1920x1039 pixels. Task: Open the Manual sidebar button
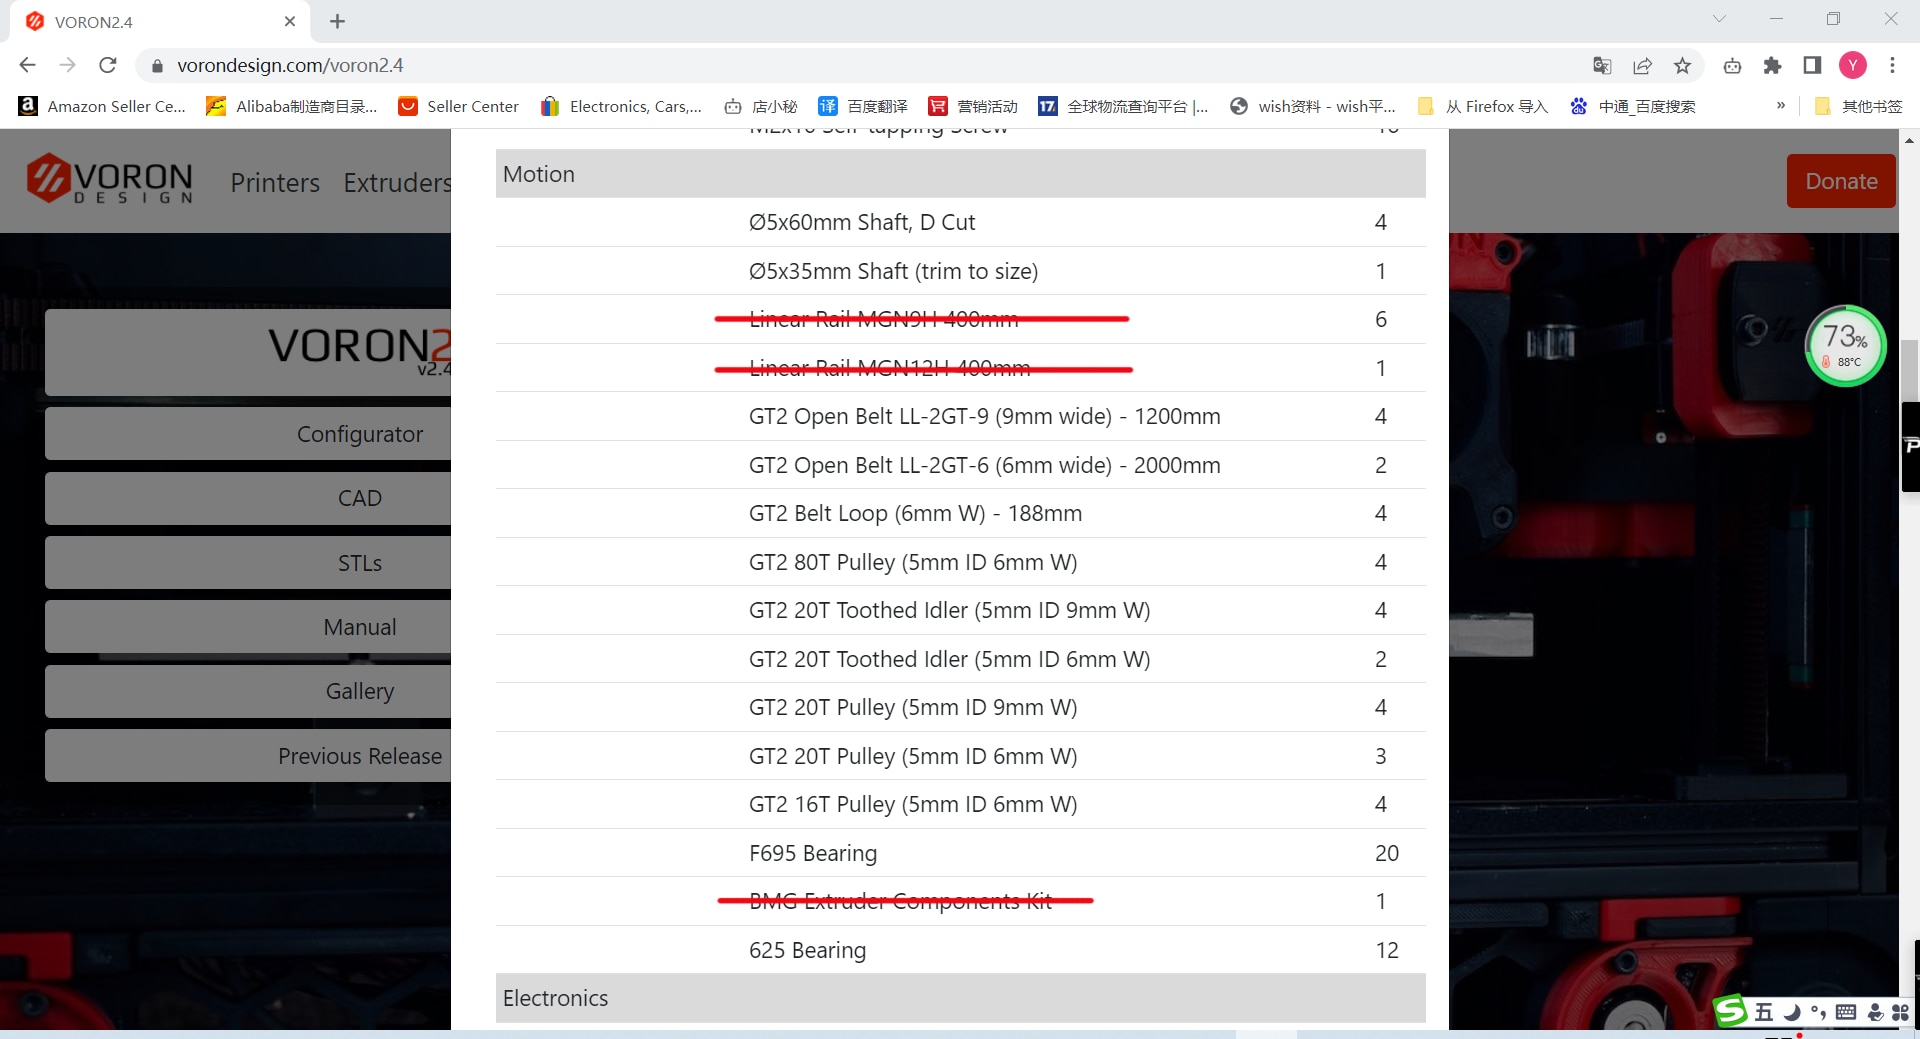tap(248, 627)
